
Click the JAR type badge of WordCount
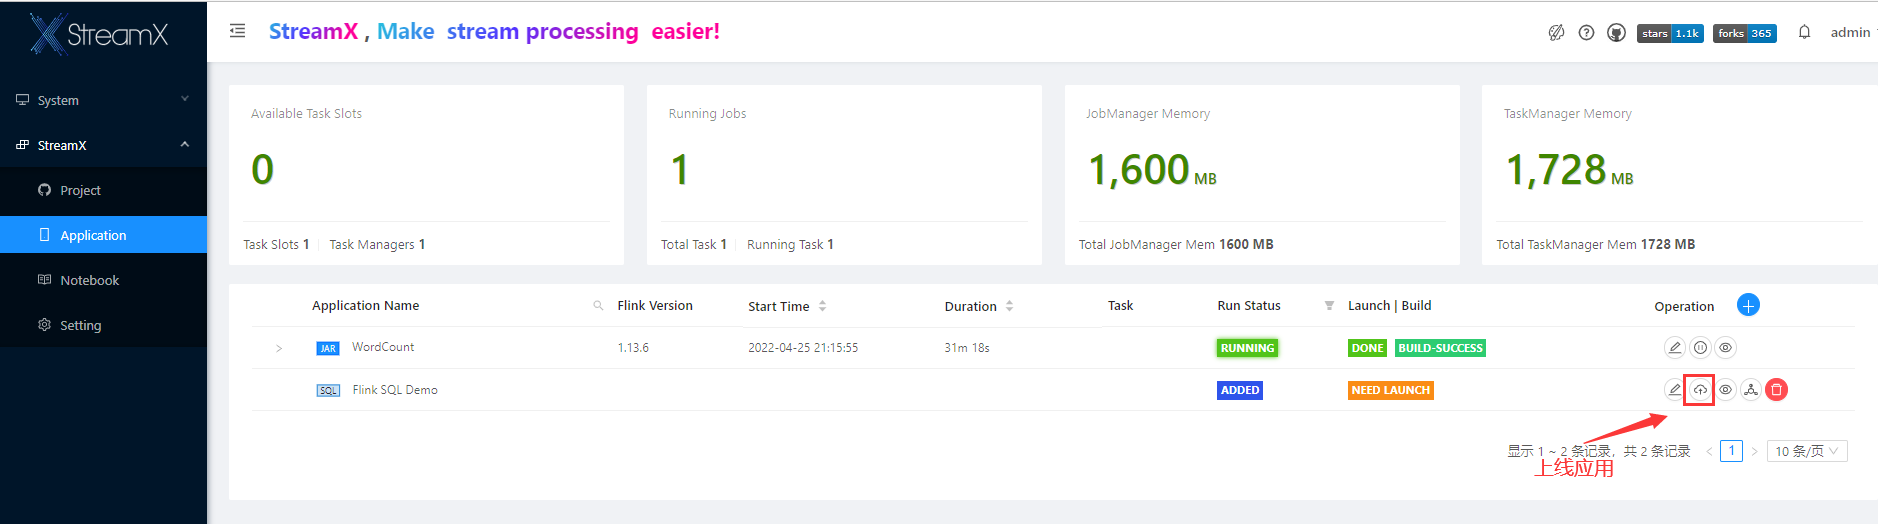(328, 349)
